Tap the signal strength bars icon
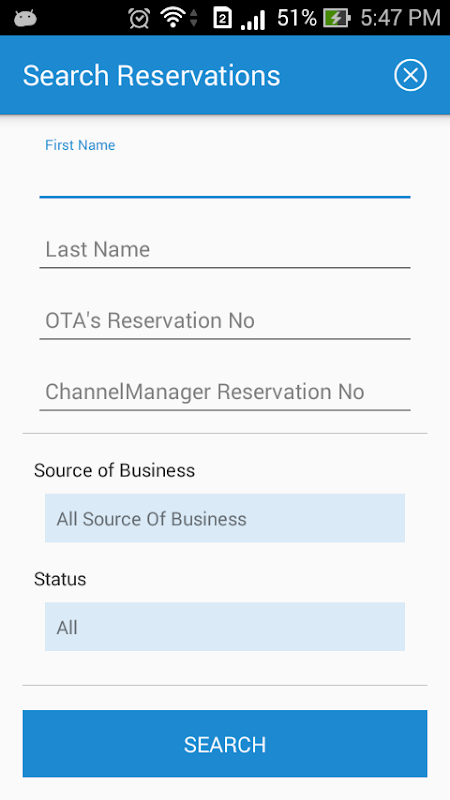This screenshot has width=450, height=800. click(253, 19)
